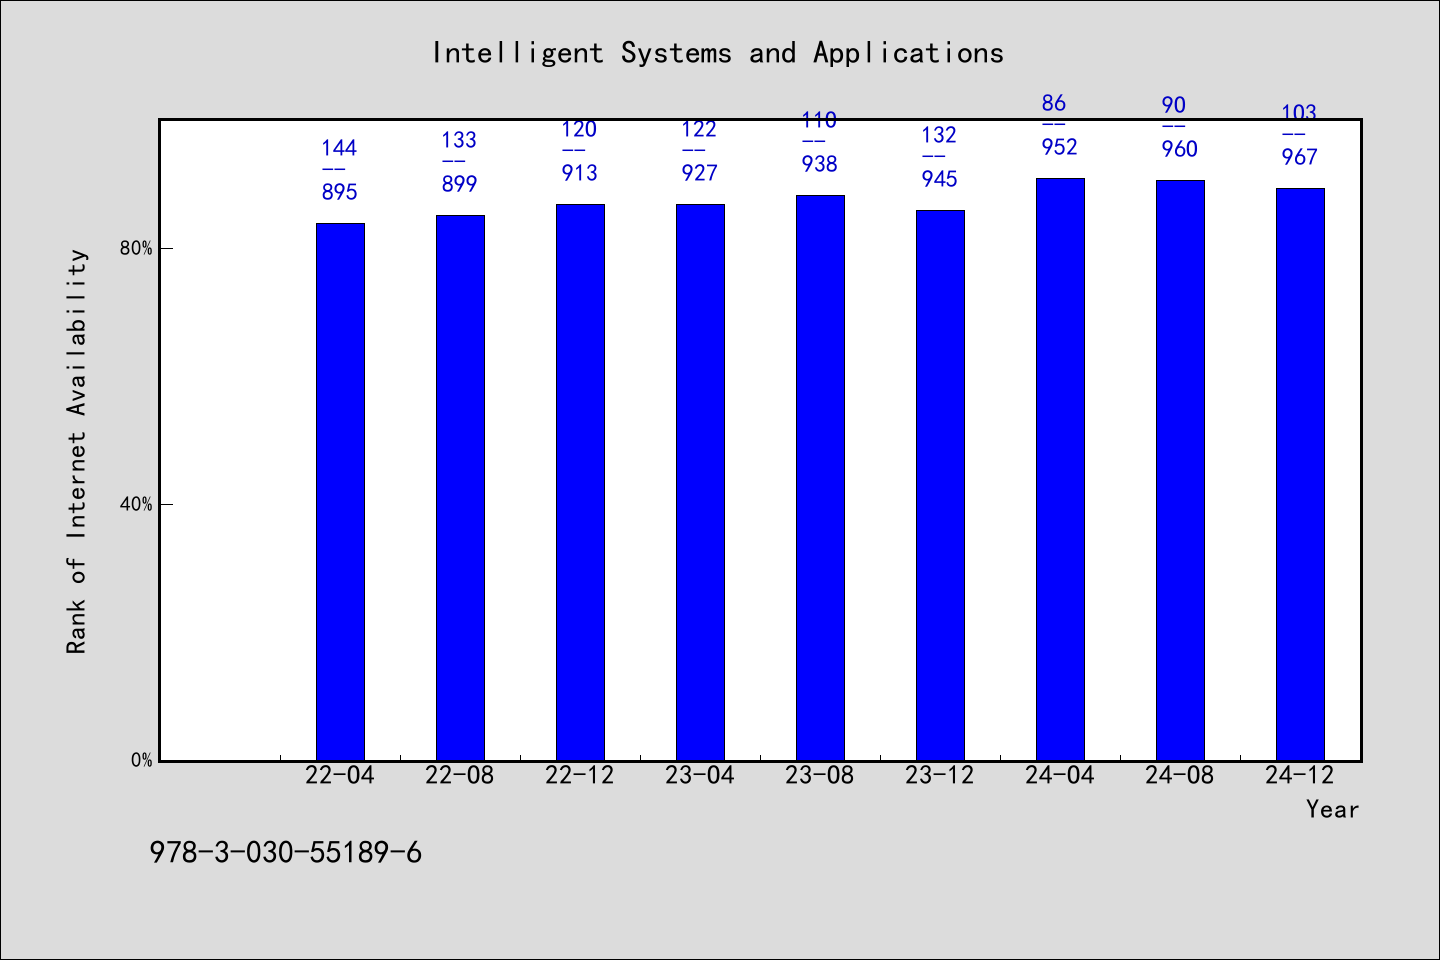
Task: Click the 23-04 x-axis label
Action: [x=700, y=775]
